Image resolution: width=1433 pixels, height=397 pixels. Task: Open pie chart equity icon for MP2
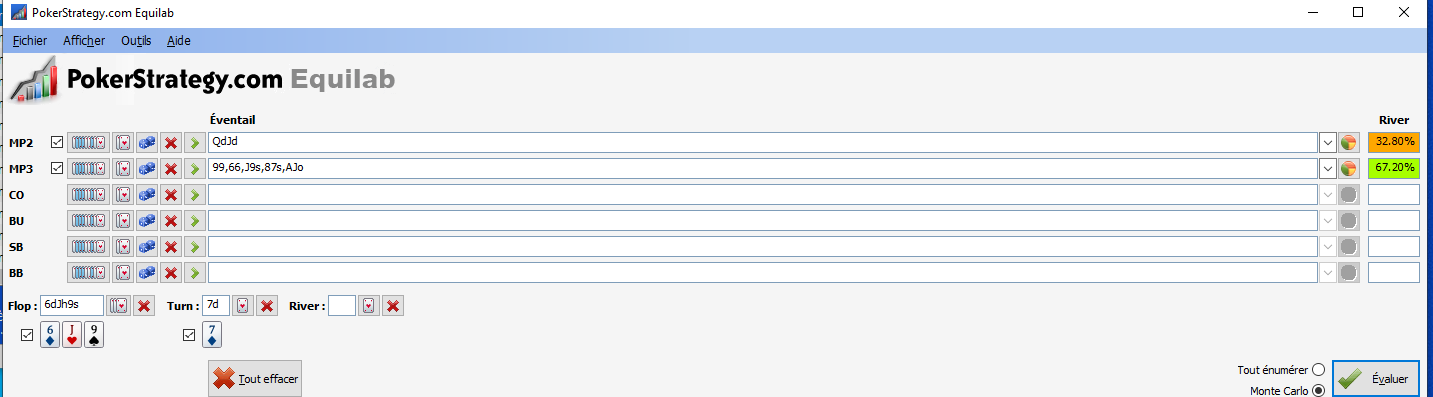coord(1349,142)
